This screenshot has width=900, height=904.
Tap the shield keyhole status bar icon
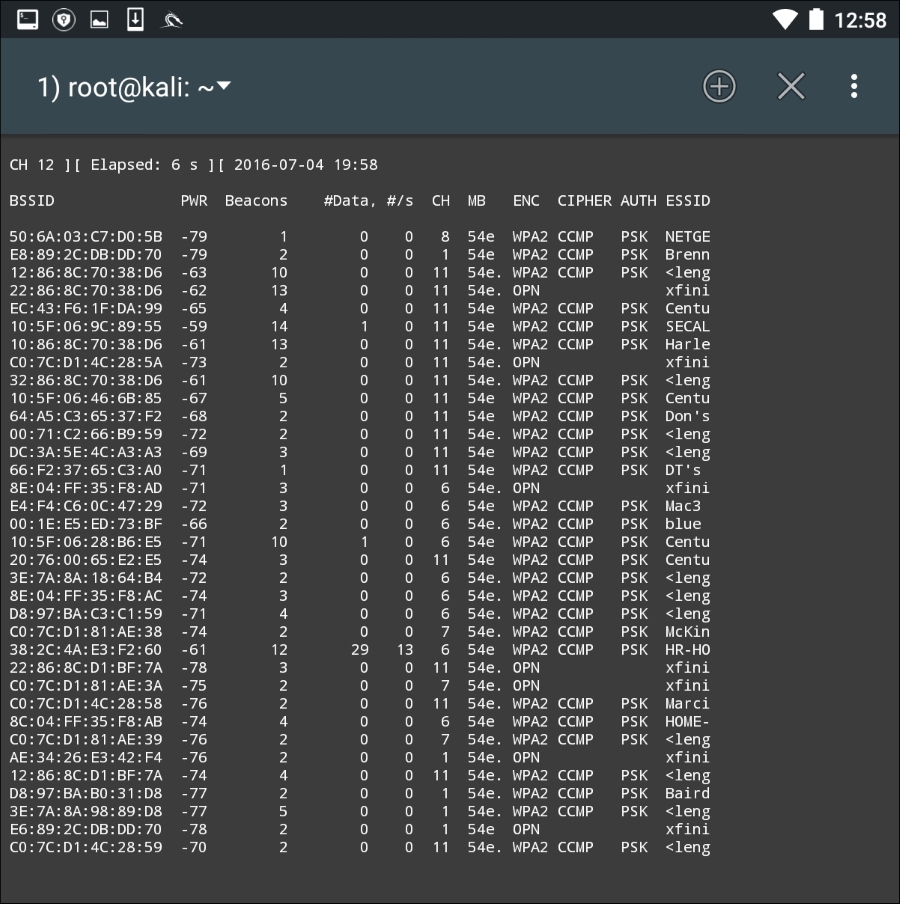click(64, 19)
